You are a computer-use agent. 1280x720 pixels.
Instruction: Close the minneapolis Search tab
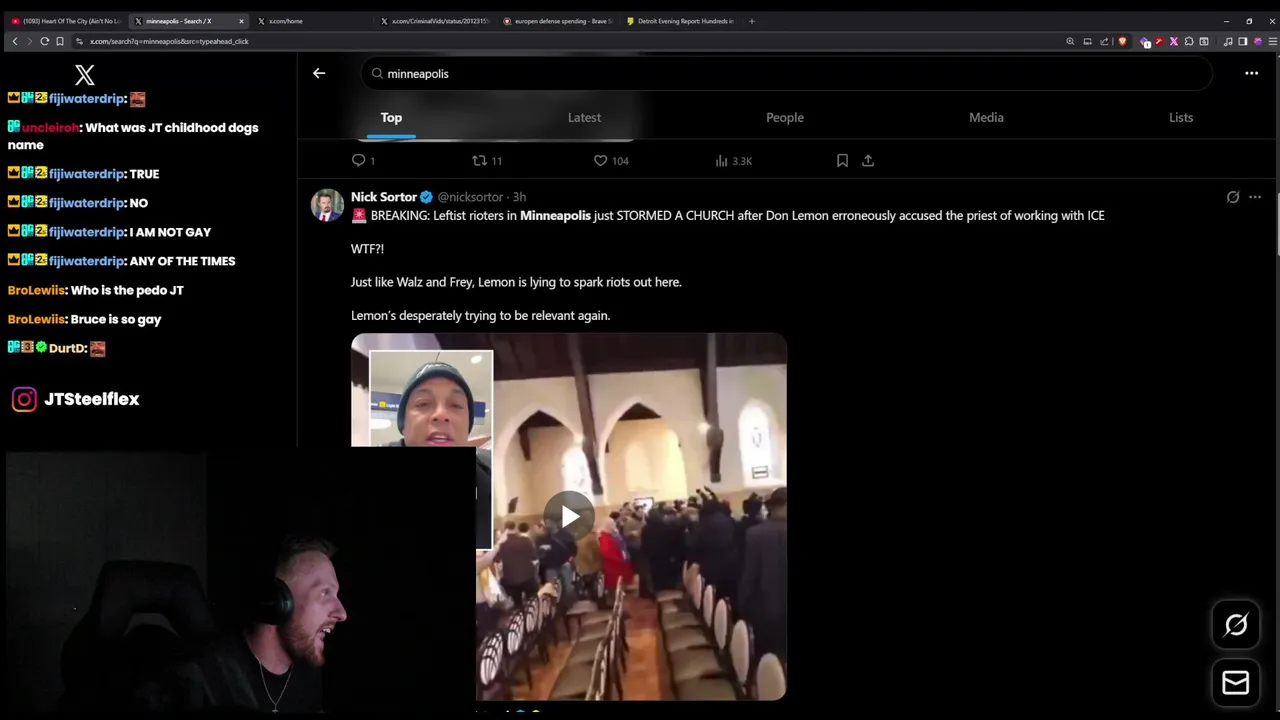click(241, 21)
